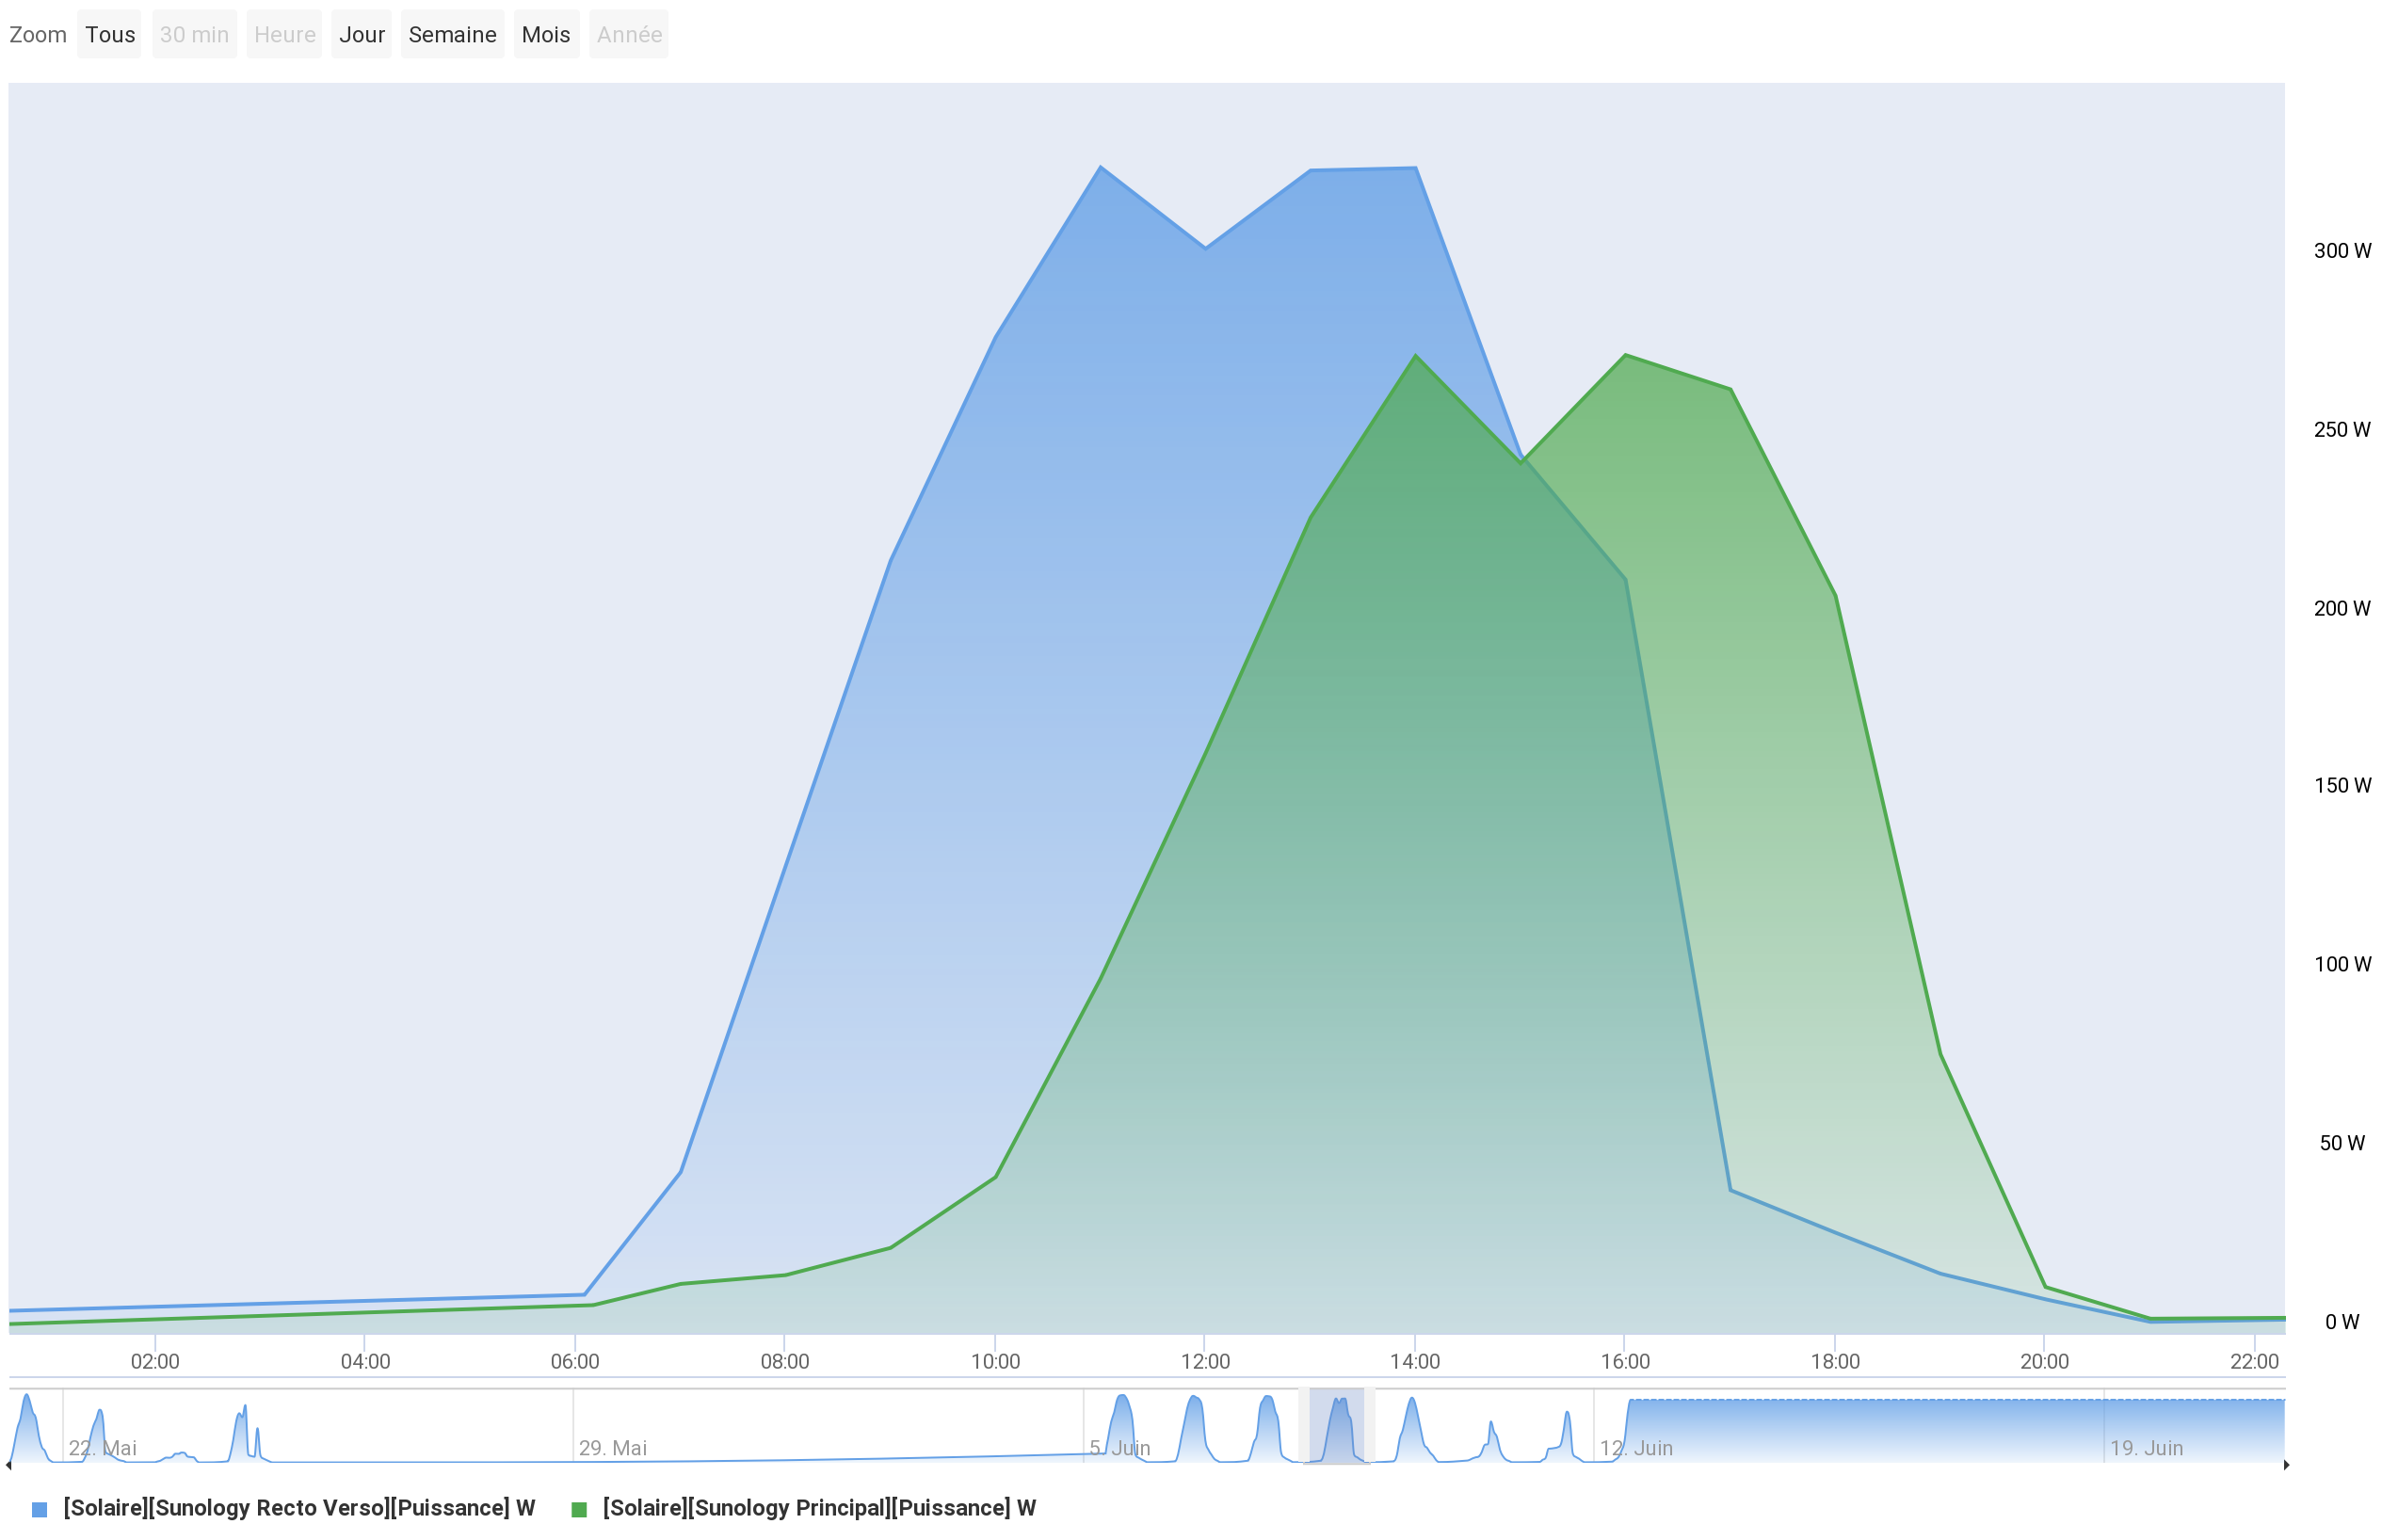2382x1540 pixels.
Task: Click the green curve peak near 16:00
Action: (1625, 355)
